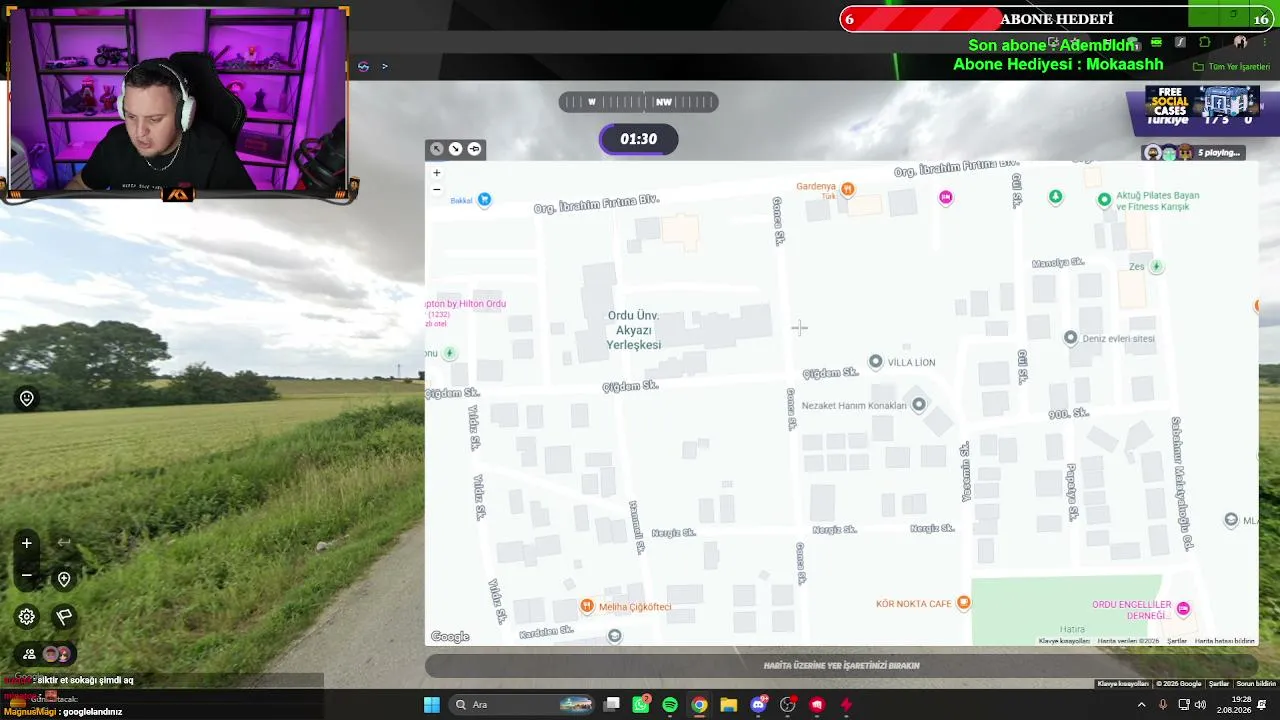Click the KÖR NOKTA CAFE marker
This screenshot has height=720, width=1280.
coord(963,602)
